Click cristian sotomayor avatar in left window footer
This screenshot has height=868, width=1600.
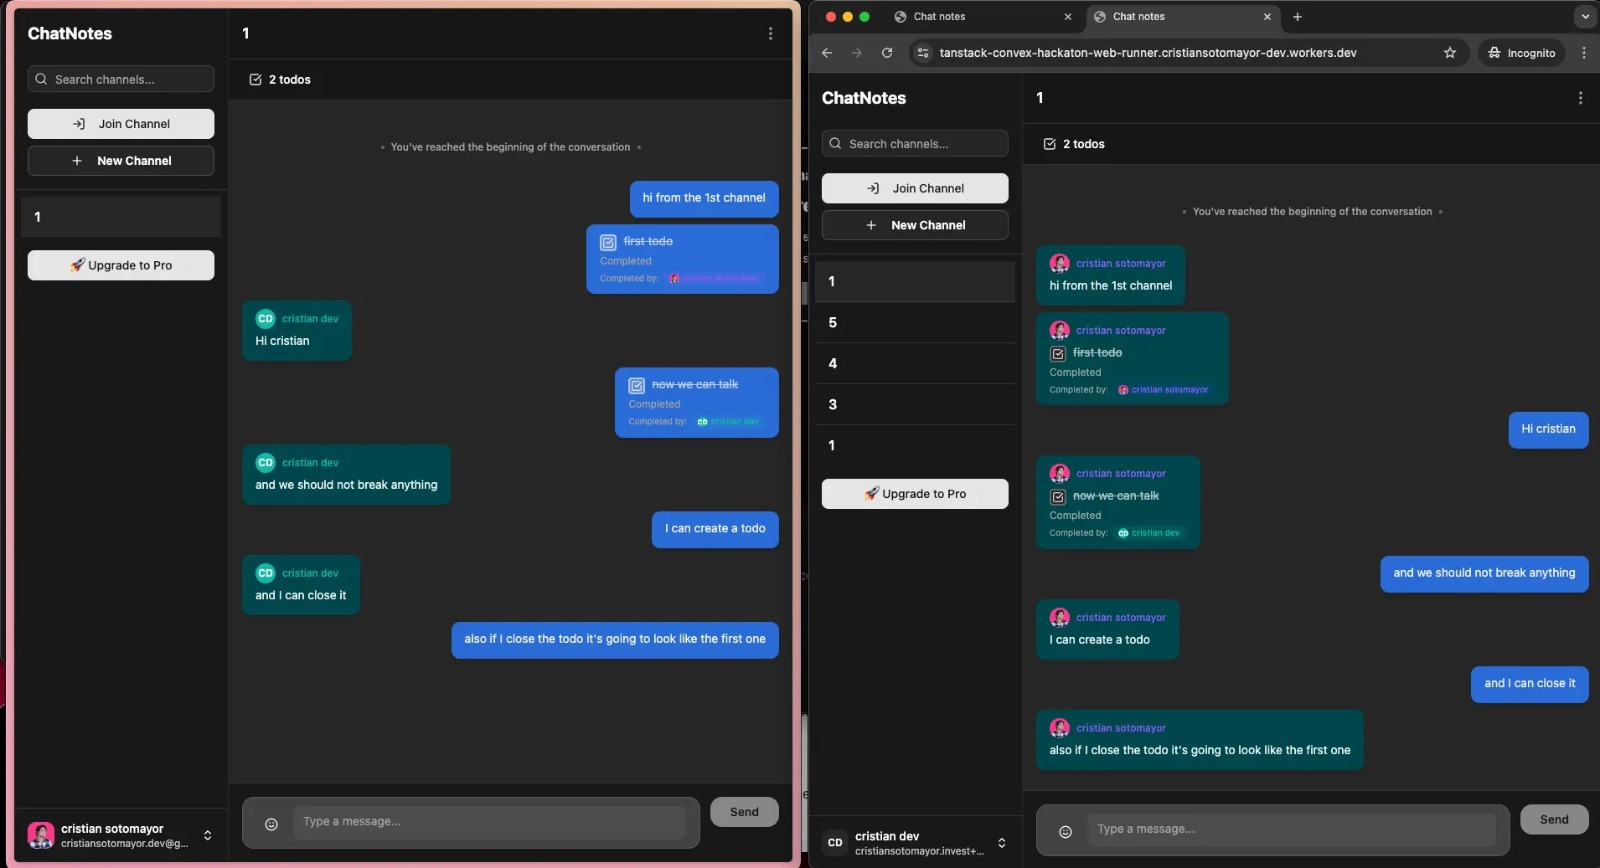(x=41, y=835)
